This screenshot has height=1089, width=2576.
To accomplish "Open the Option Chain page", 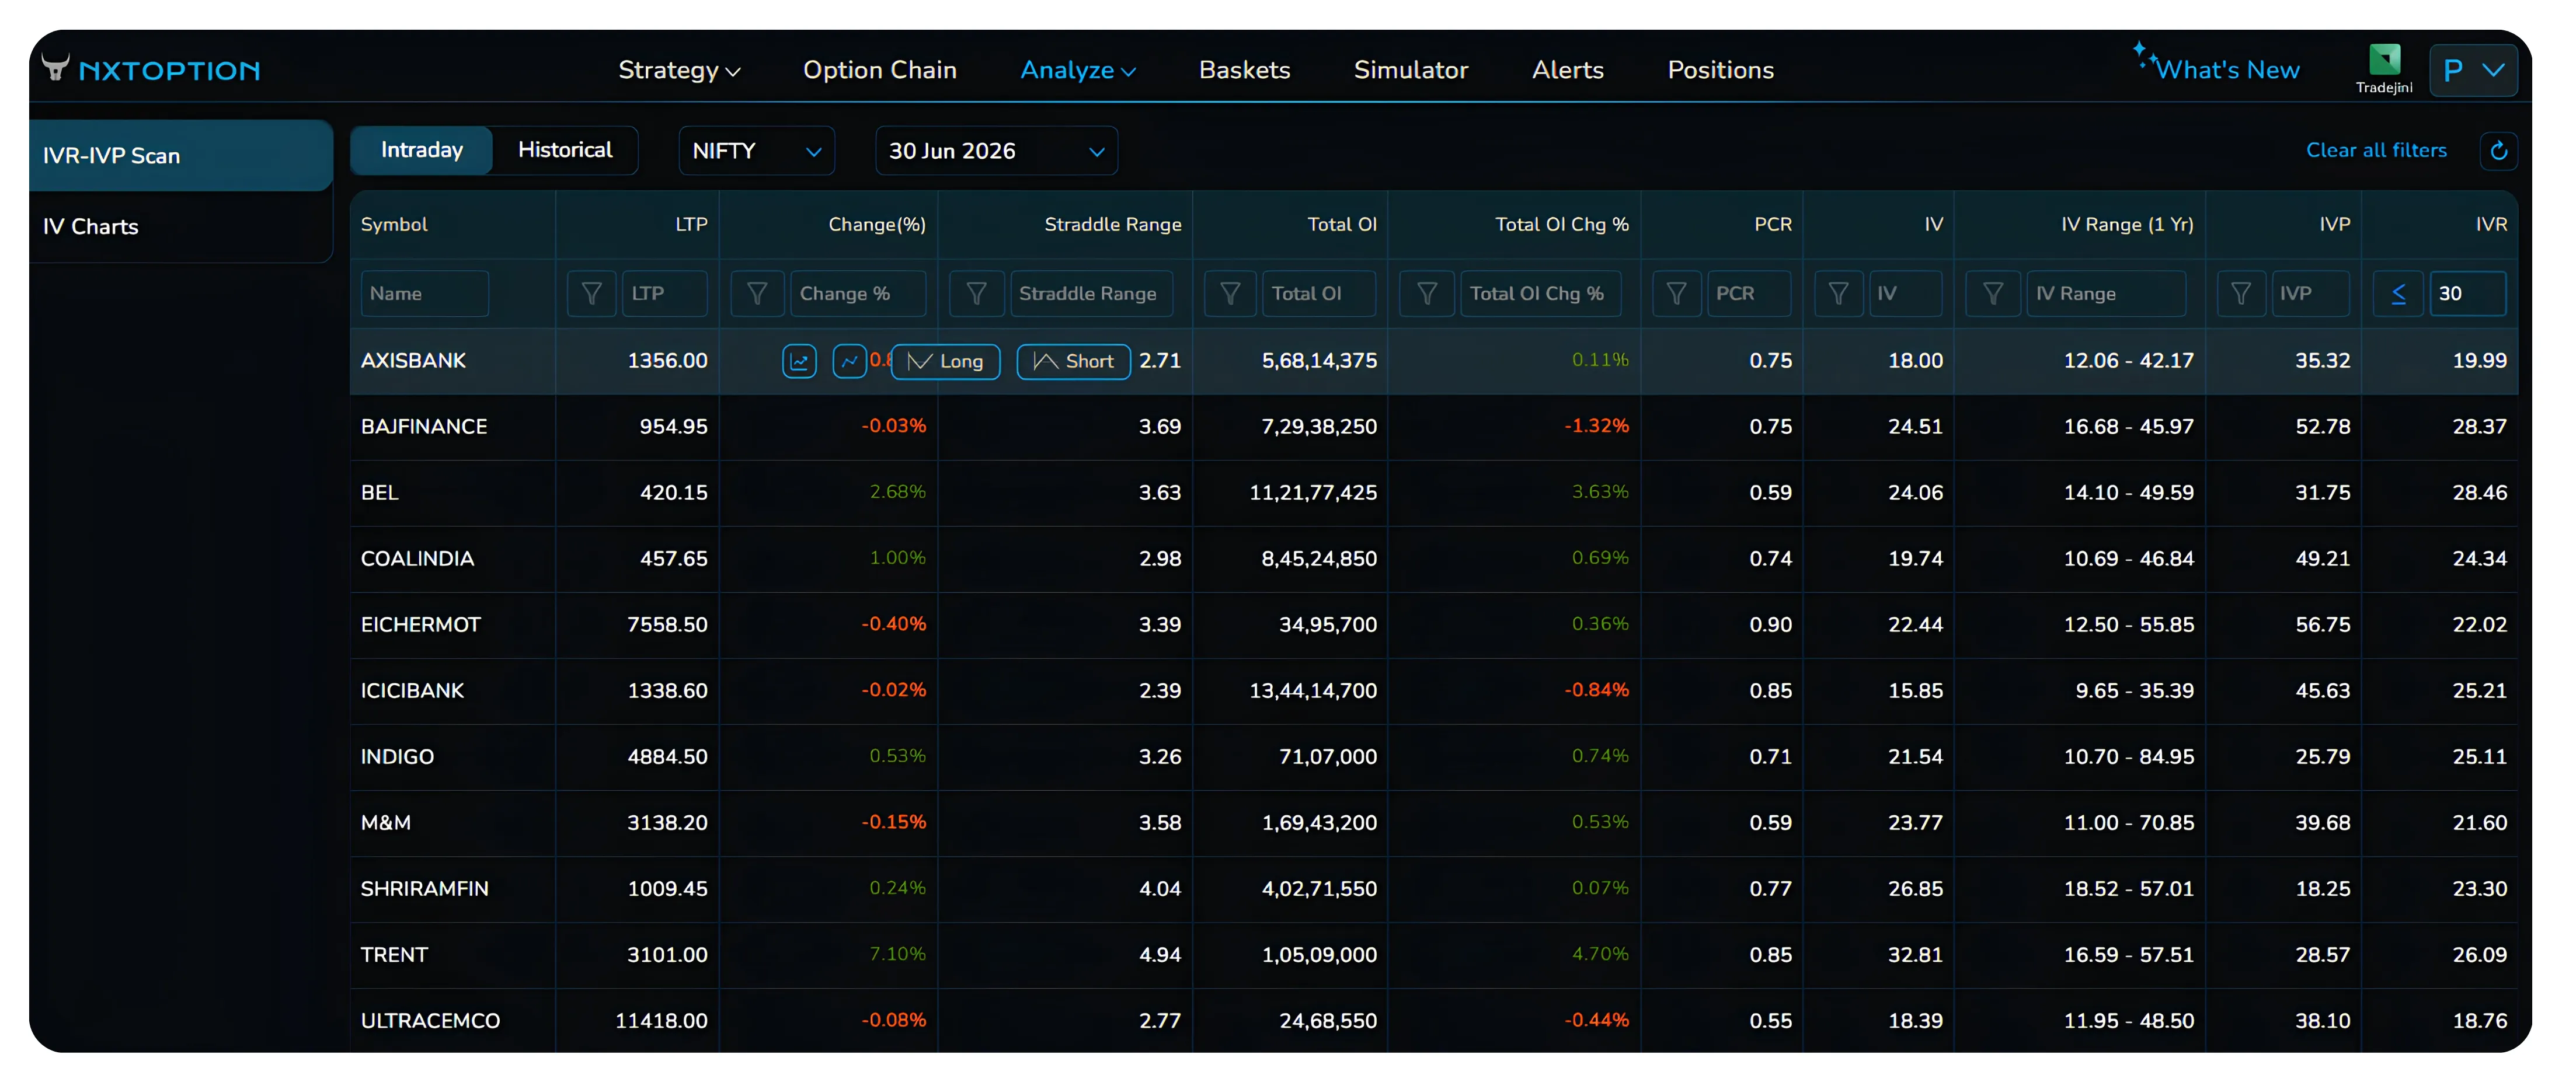I will click(x=880, y=70).
